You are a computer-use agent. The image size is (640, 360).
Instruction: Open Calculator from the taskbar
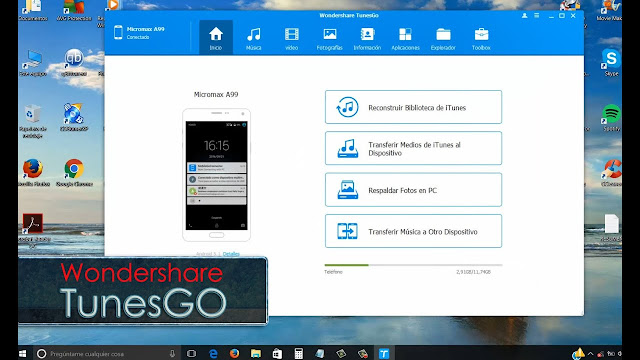pos(299,353)
